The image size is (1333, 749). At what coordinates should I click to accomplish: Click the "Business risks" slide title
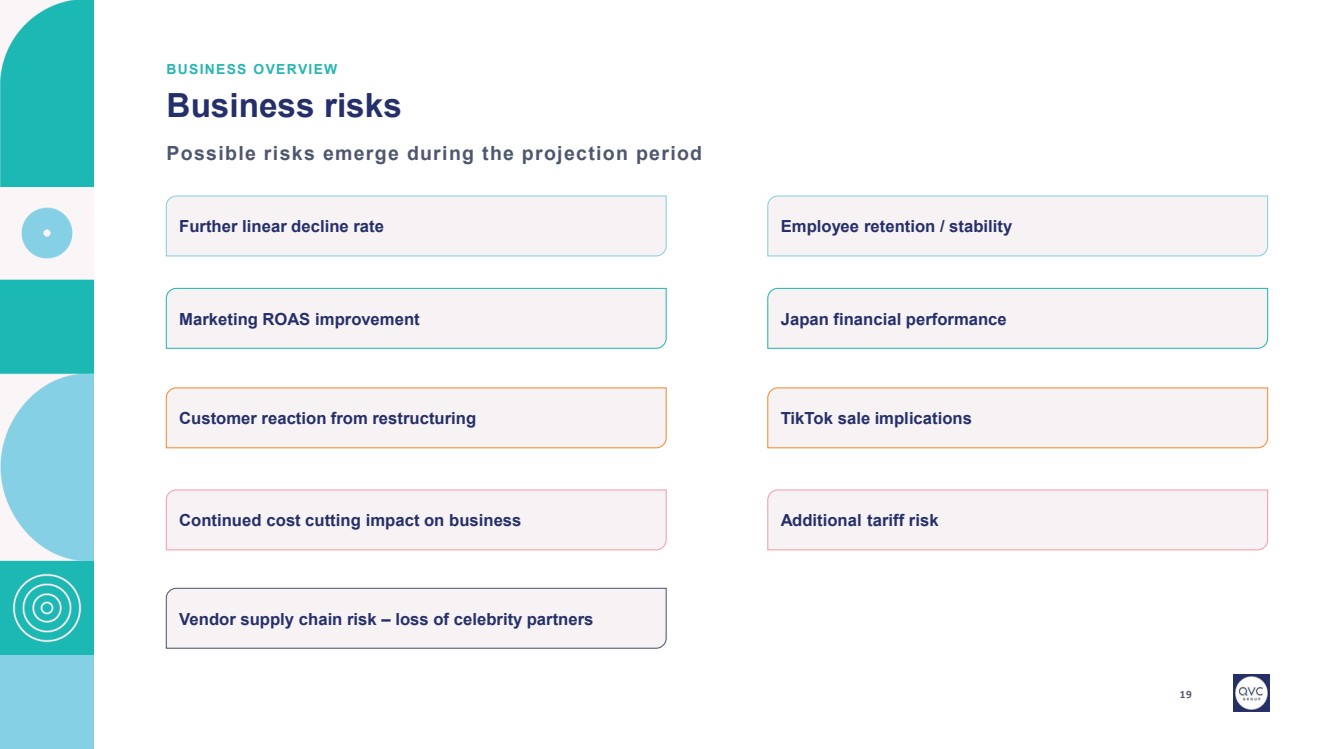(284, 106)
